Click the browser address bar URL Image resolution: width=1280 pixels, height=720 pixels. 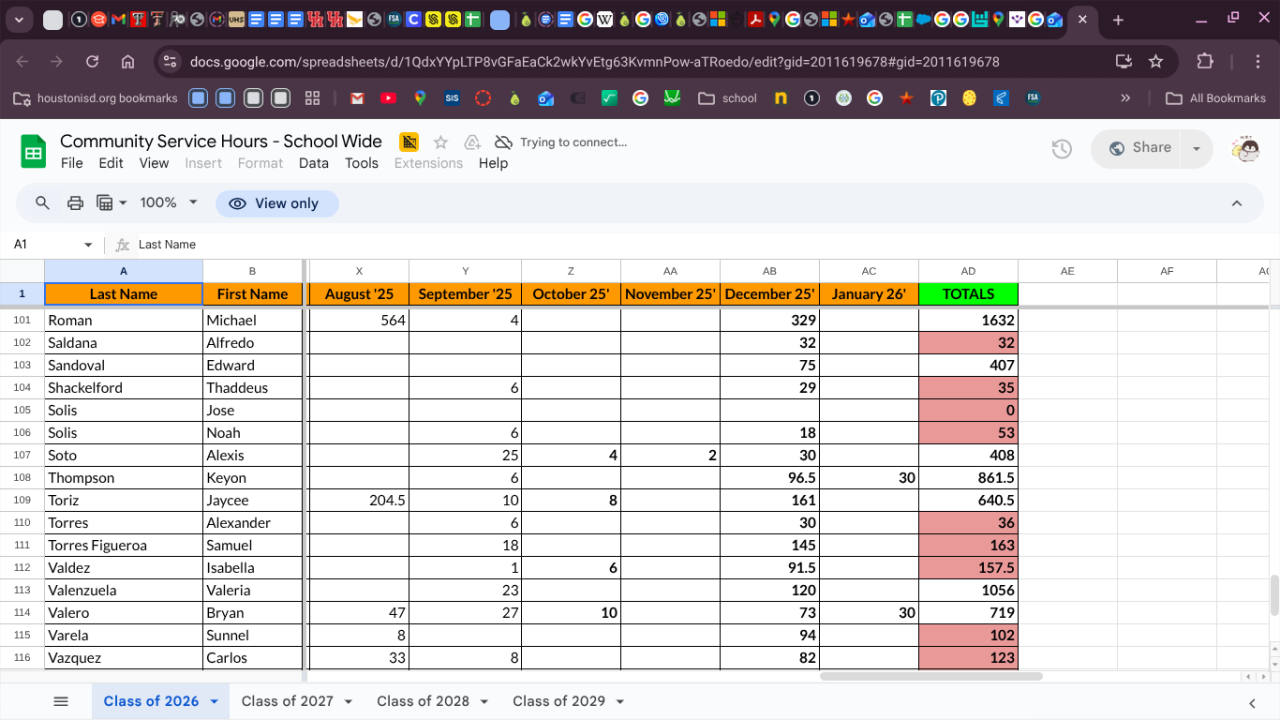pyautogui.click(x=594, y=62)
